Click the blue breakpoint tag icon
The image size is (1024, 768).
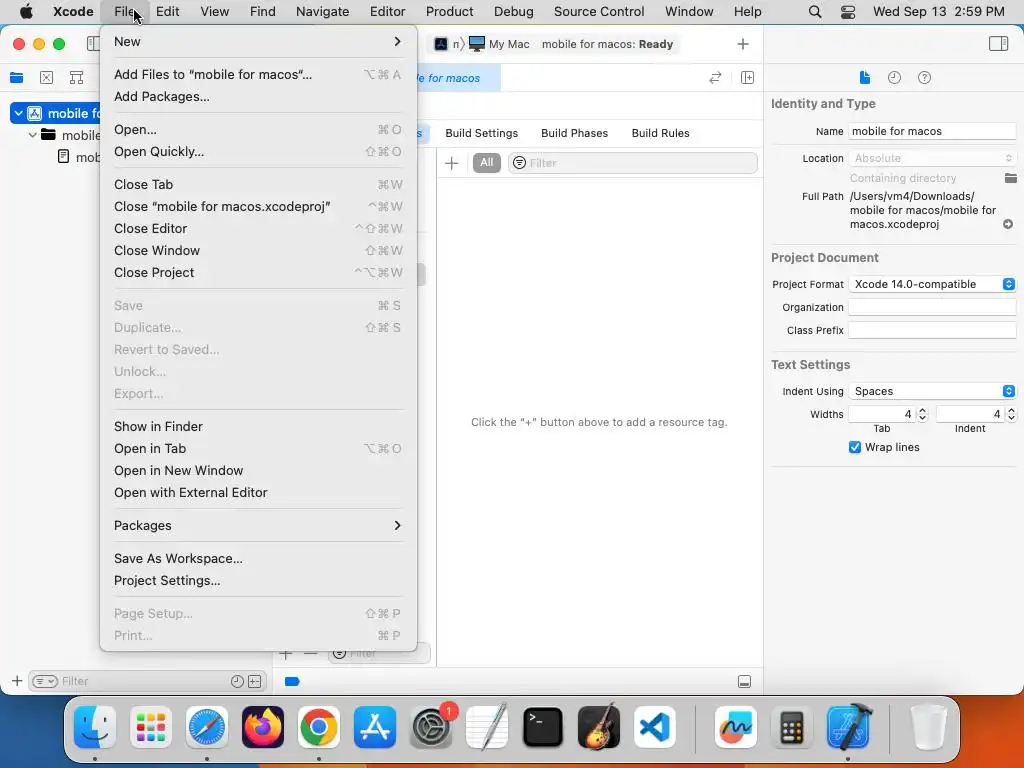point(292,681)
